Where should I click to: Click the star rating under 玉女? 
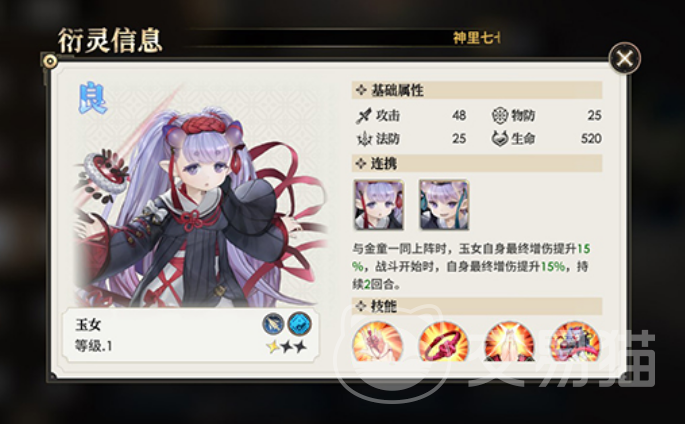click(x=287, y=347)
